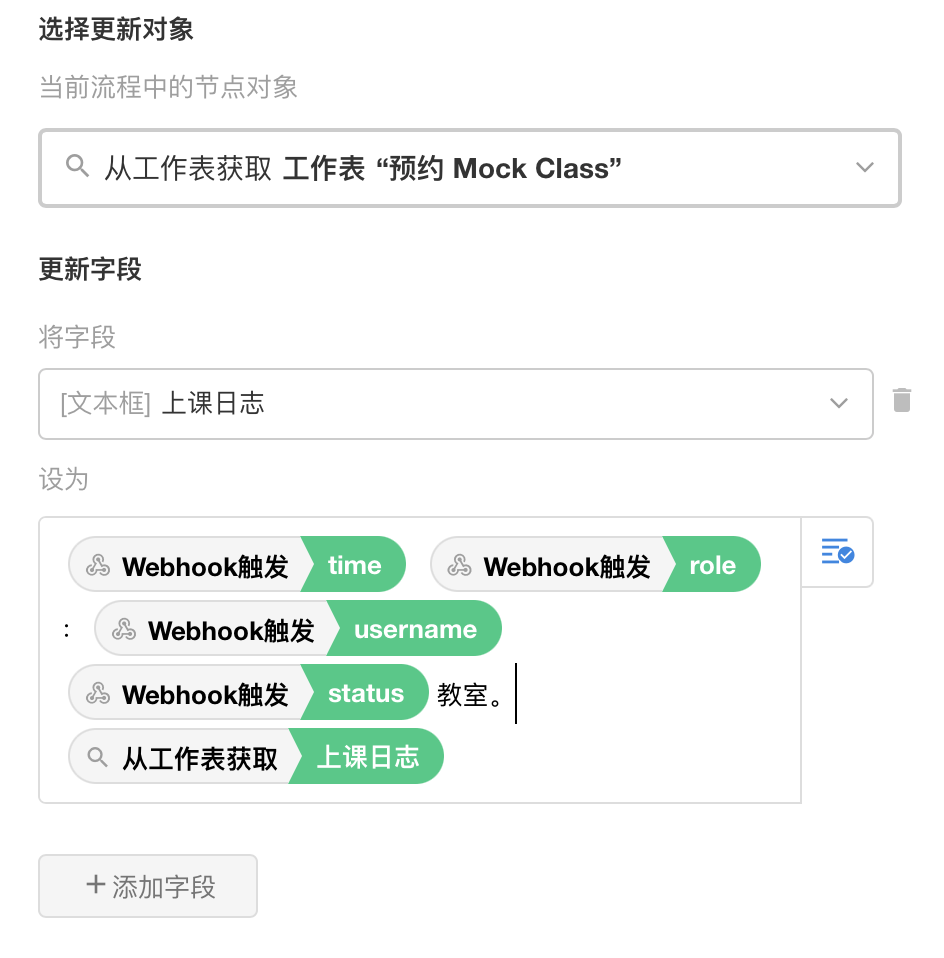The height and width of the screenshot is (958, 944).
Task: Select the green status tag
Action: click(x=366, y=694)
